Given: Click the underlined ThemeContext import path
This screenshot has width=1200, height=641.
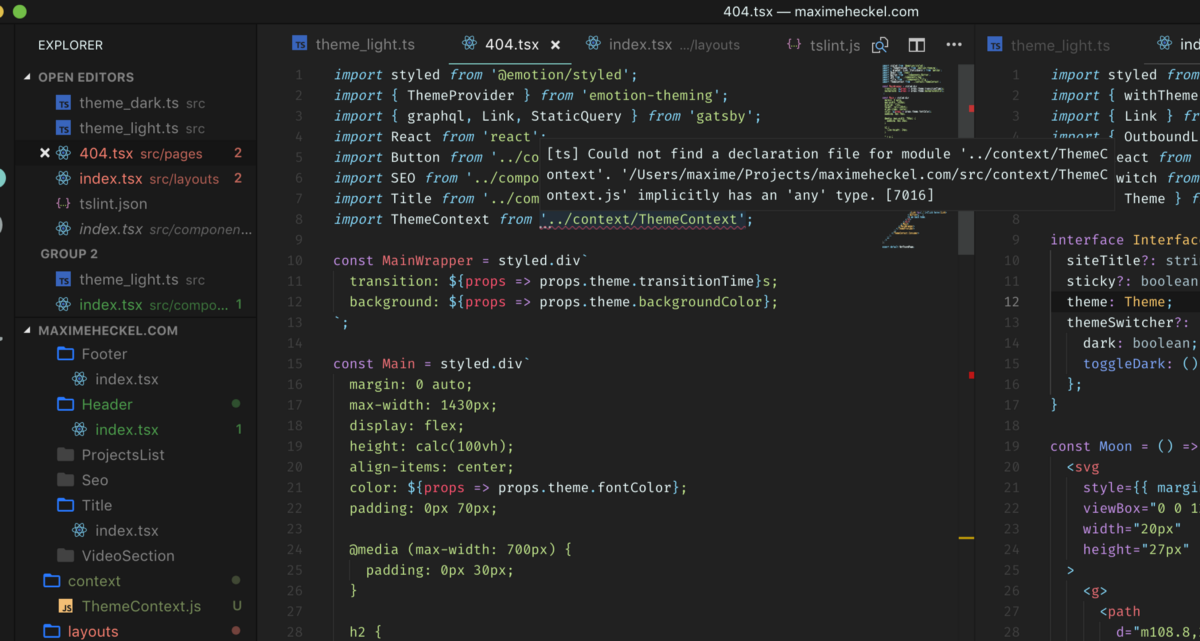Looking at the screenshot, I should click(645, 219).
